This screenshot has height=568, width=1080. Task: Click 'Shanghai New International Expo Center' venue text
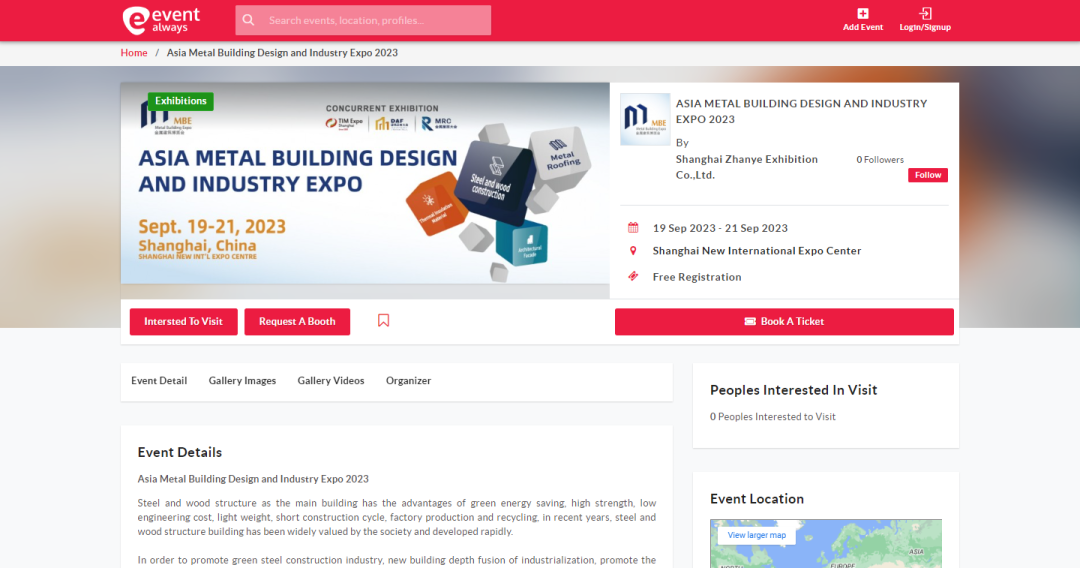757,251
